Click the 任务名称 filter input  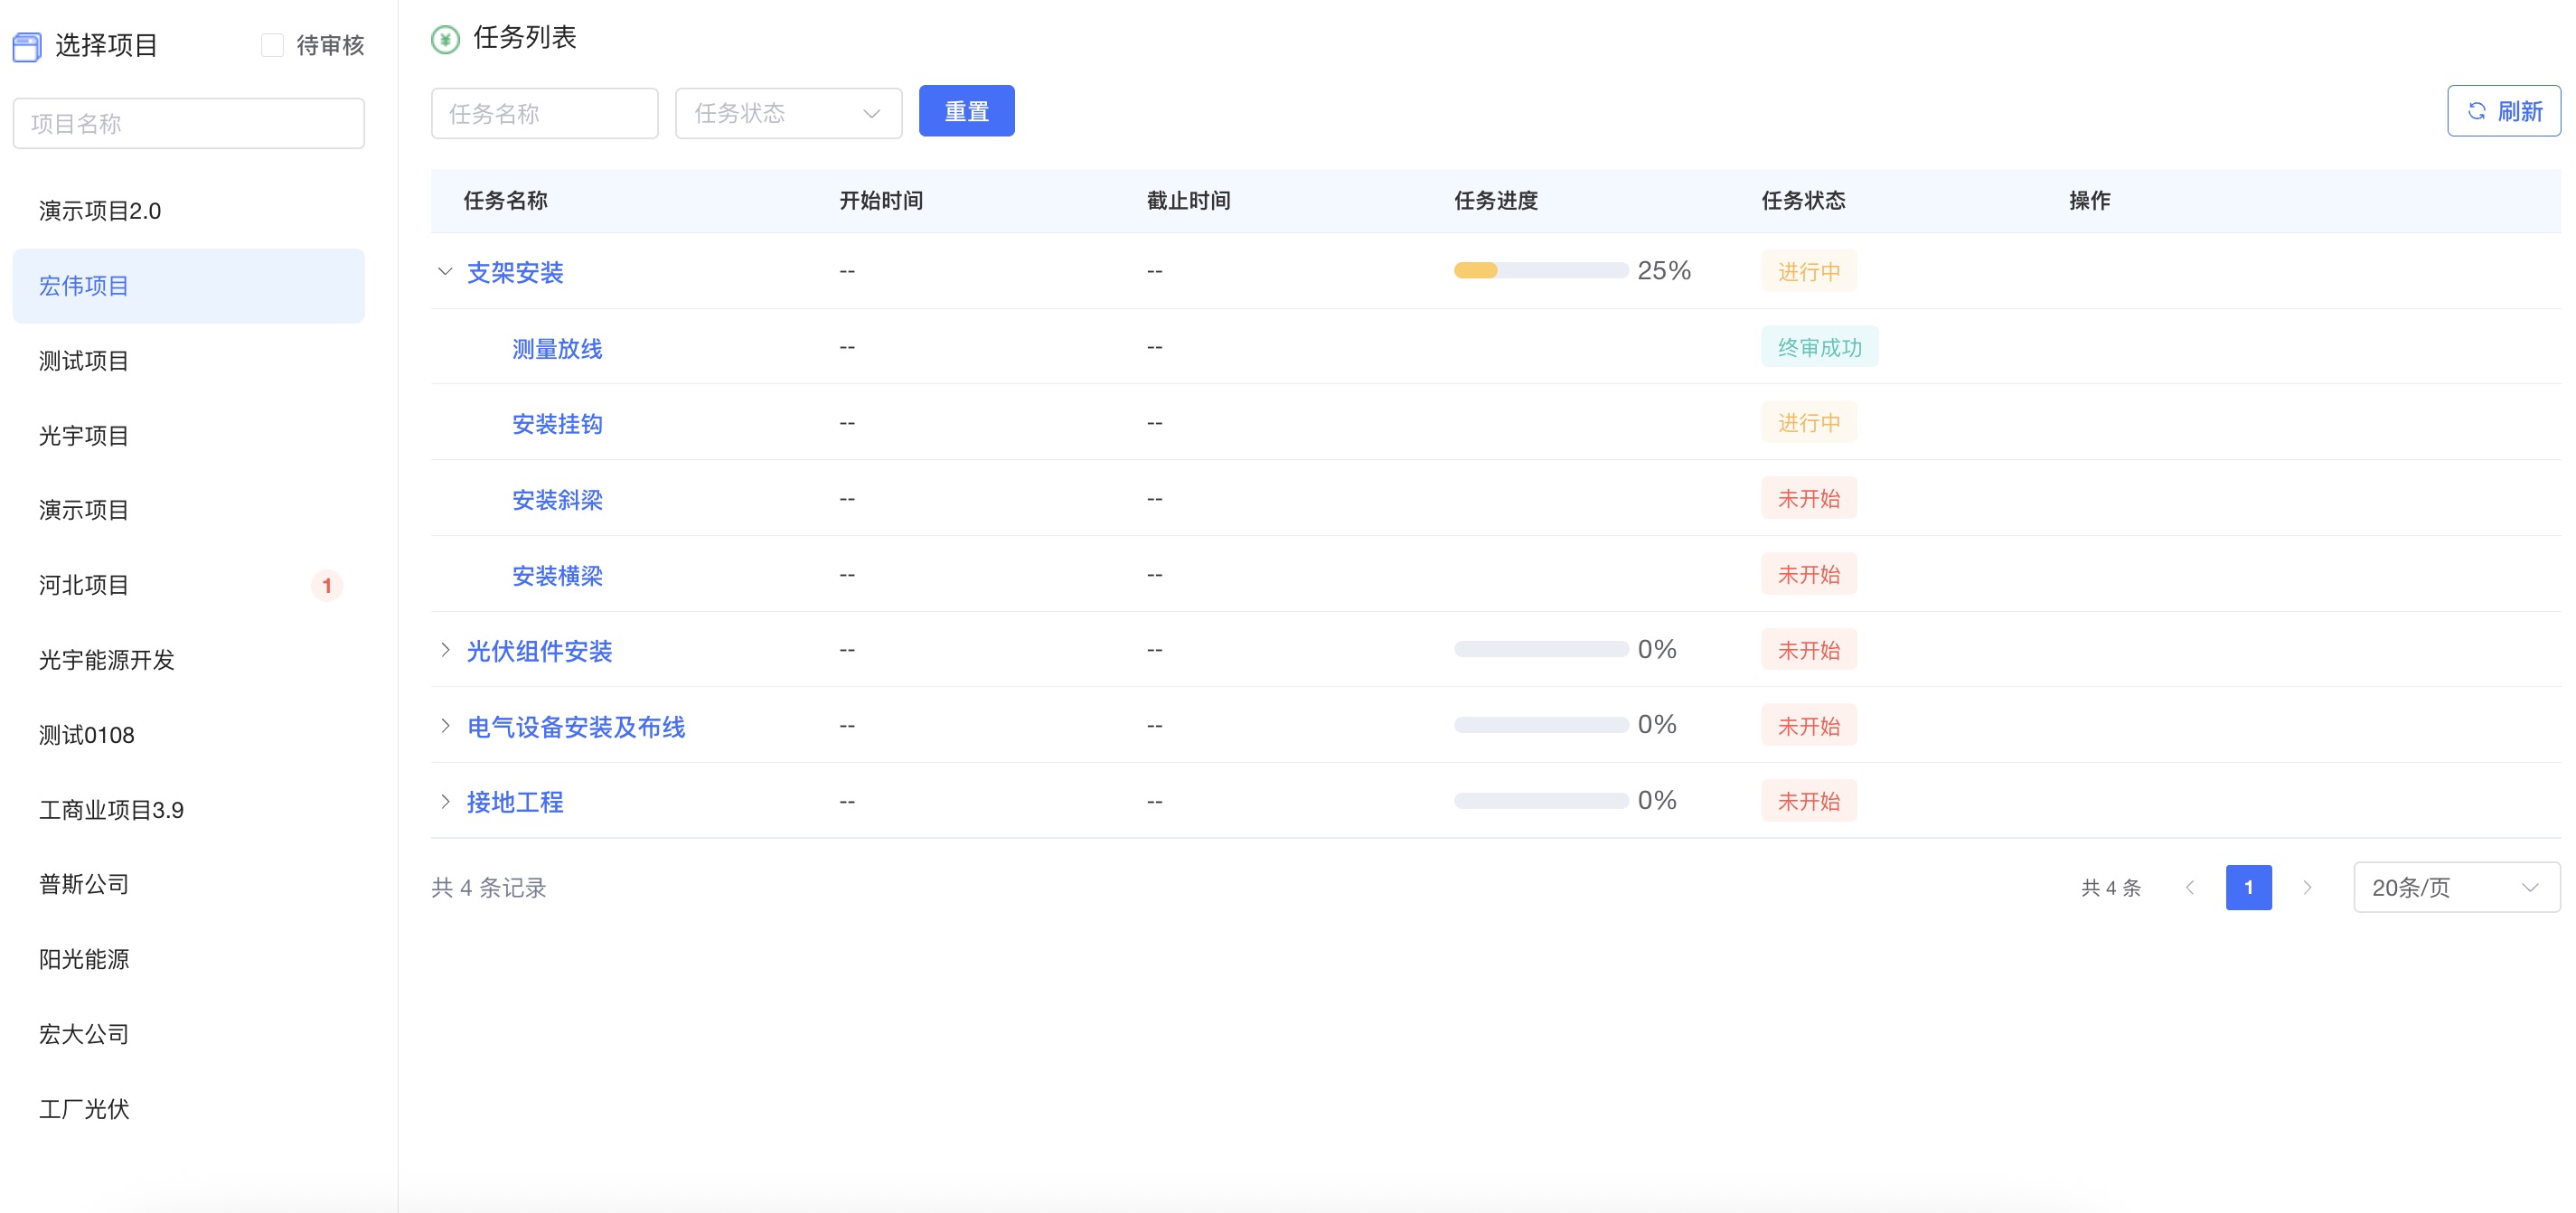point(544,113)
